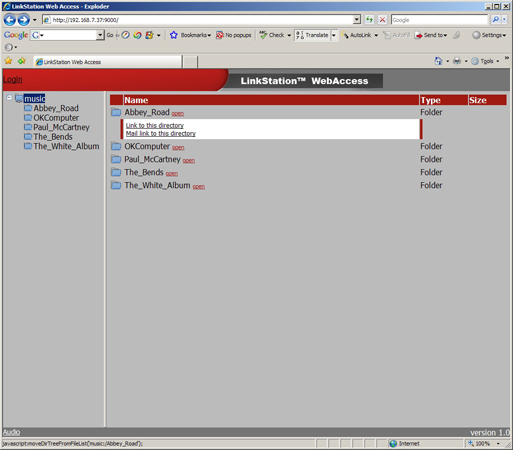Click the Audio link in bottom bar
Viewport: 513px width, 450px height.
click(x=11, y=432)
